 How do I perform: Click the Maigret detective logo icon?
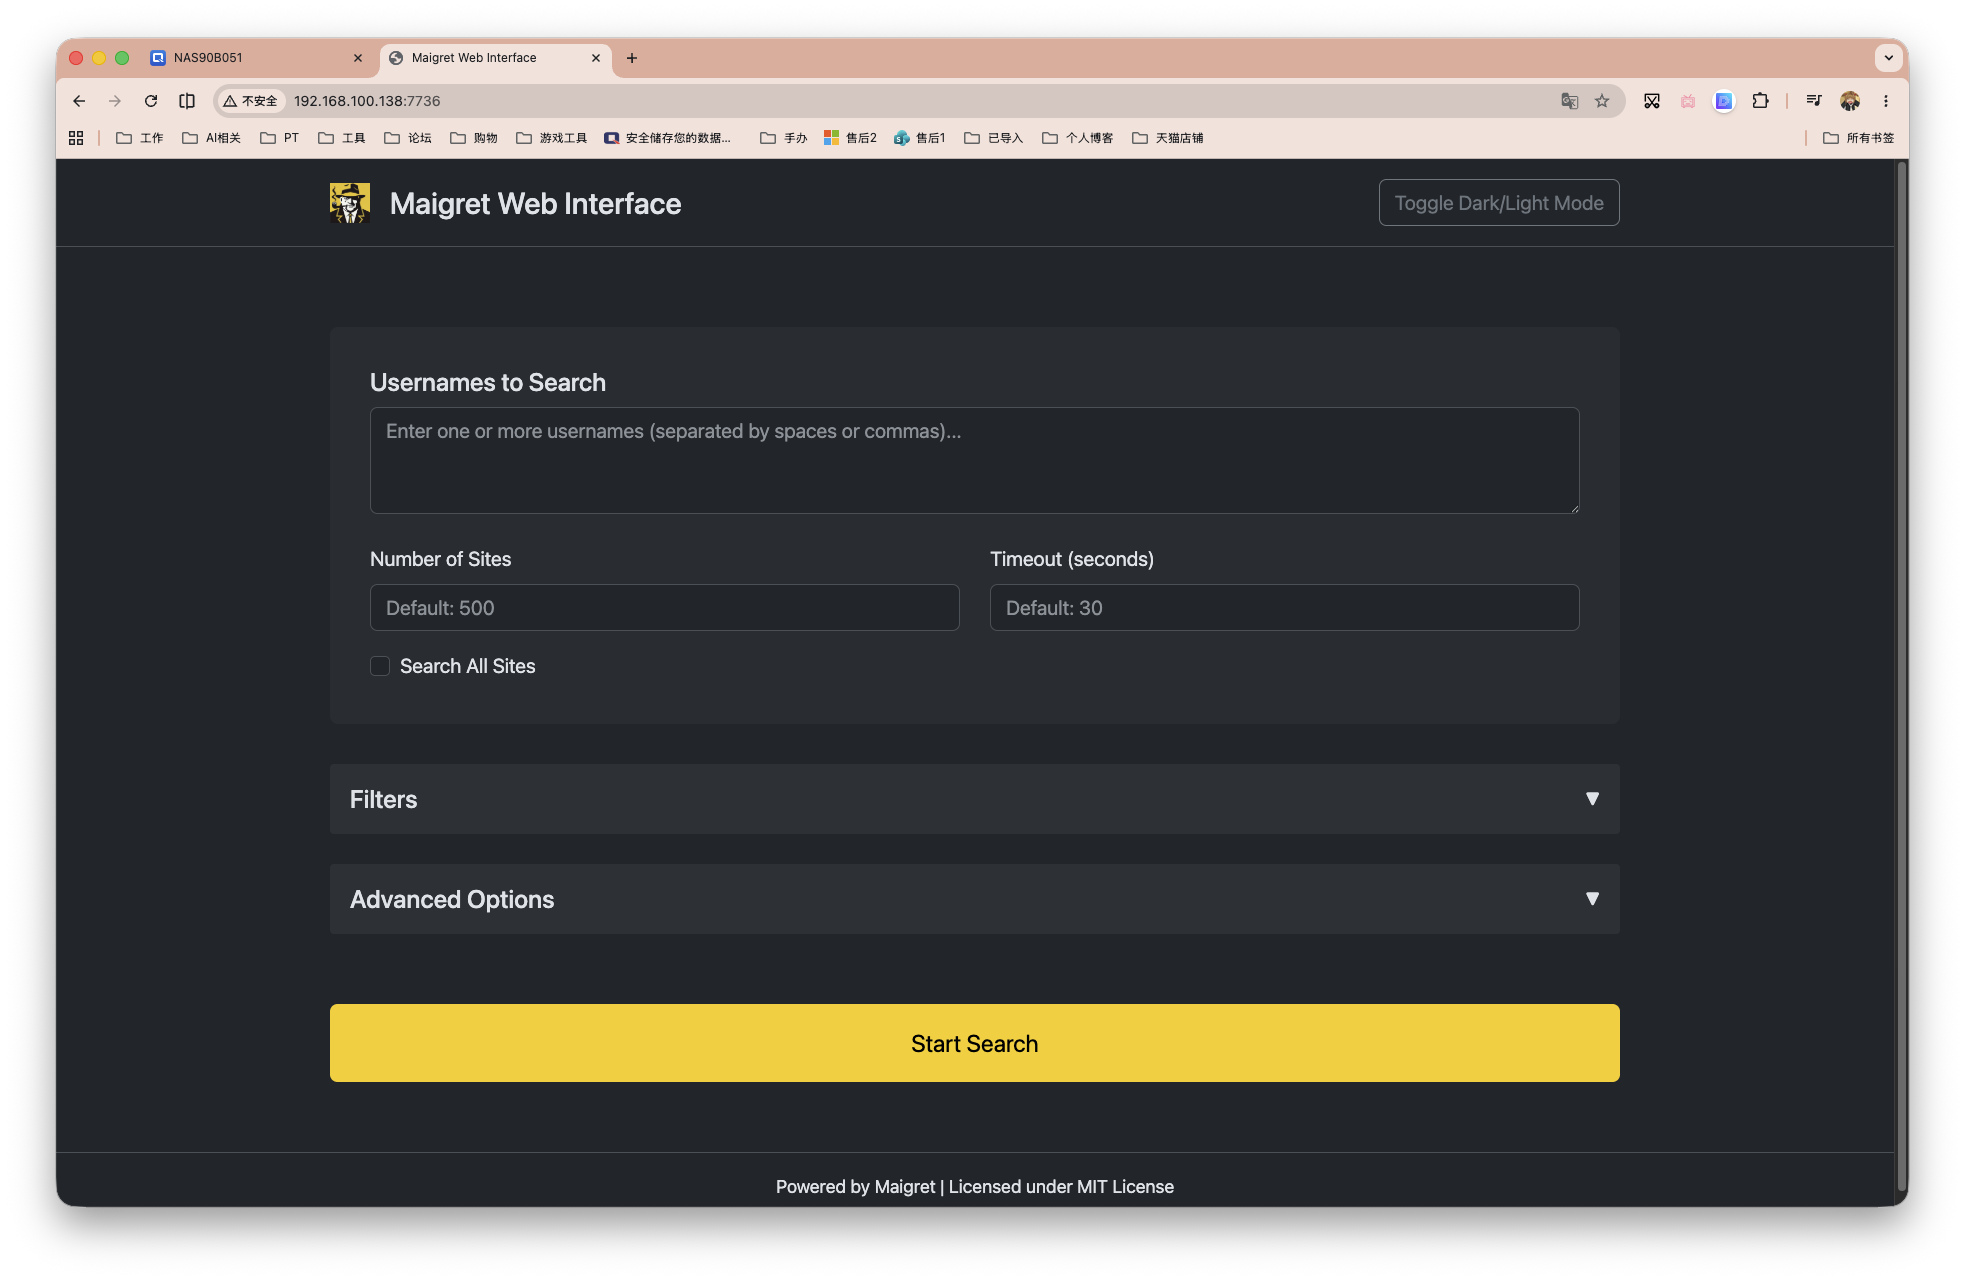[350, 203]
